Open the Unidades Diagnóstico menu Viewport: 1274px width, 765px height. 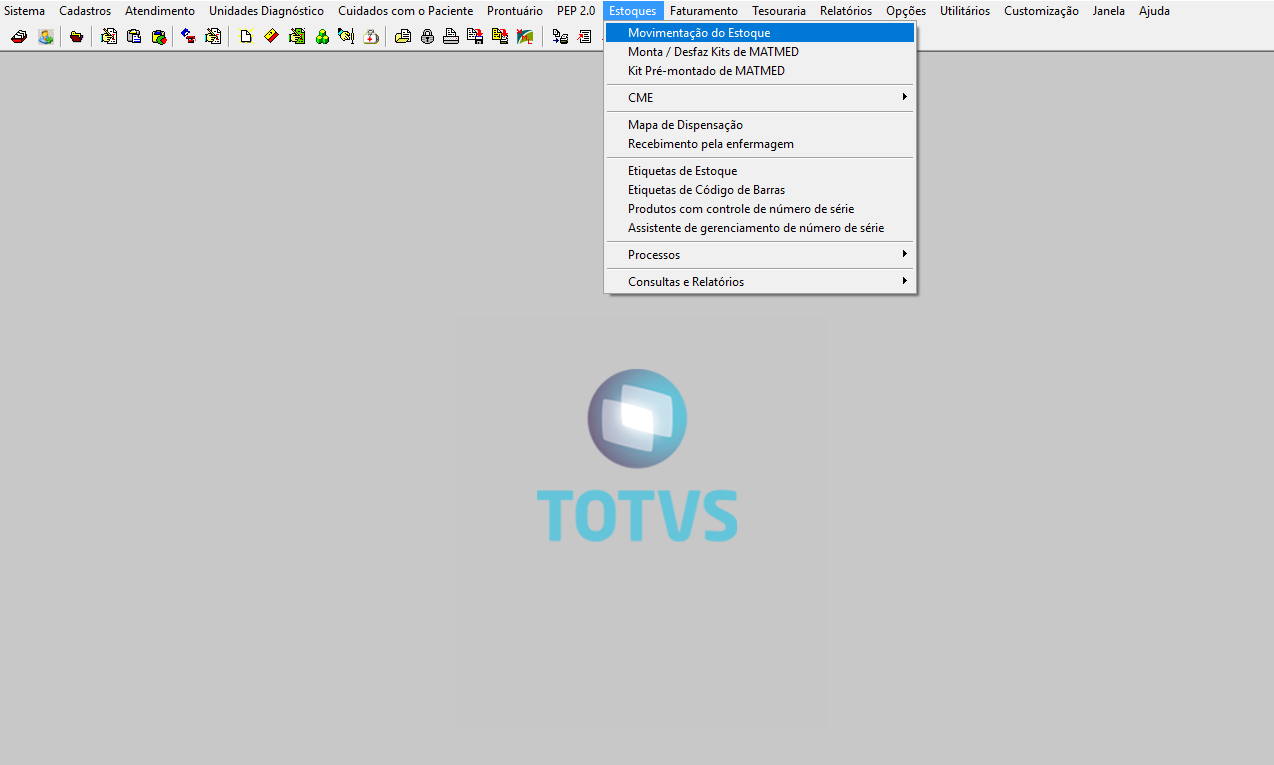[x=266, y=11]
